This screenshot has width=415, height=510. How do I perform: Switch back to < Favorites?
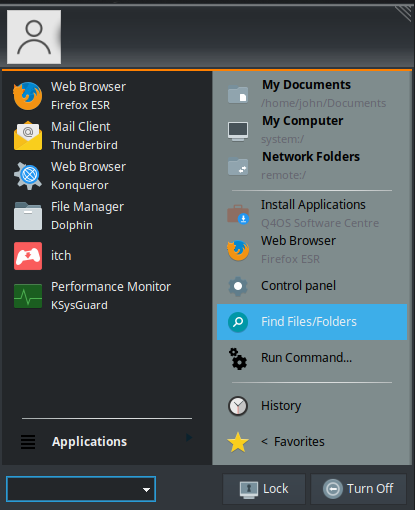tap(312, 442)
